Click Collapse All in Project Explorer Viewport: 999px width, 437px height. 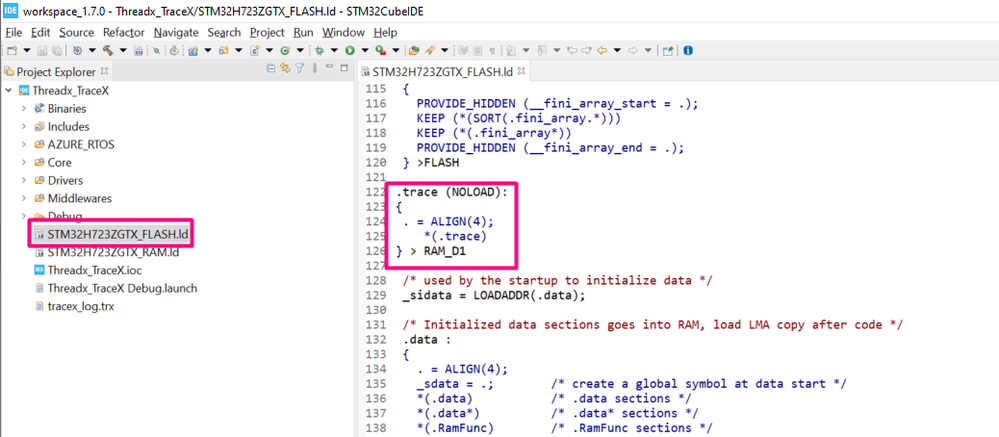pos(271,68)
